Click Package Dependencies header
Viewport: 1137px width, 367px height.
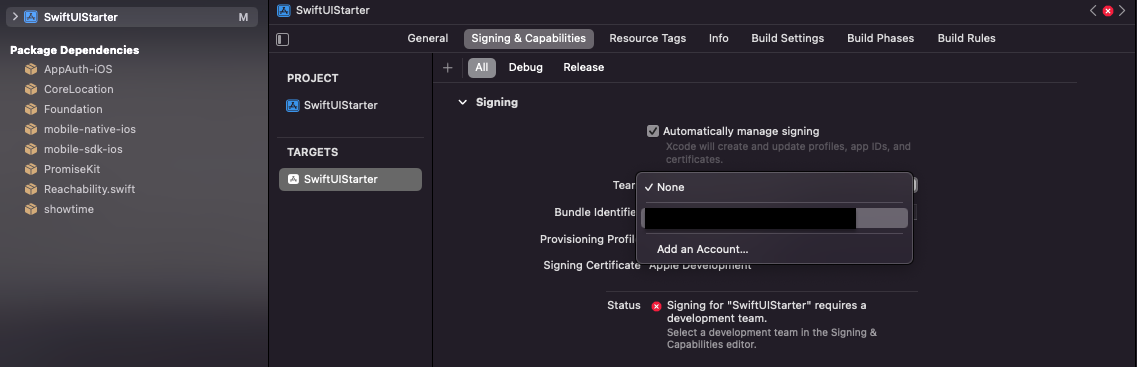tap(75, 50)
